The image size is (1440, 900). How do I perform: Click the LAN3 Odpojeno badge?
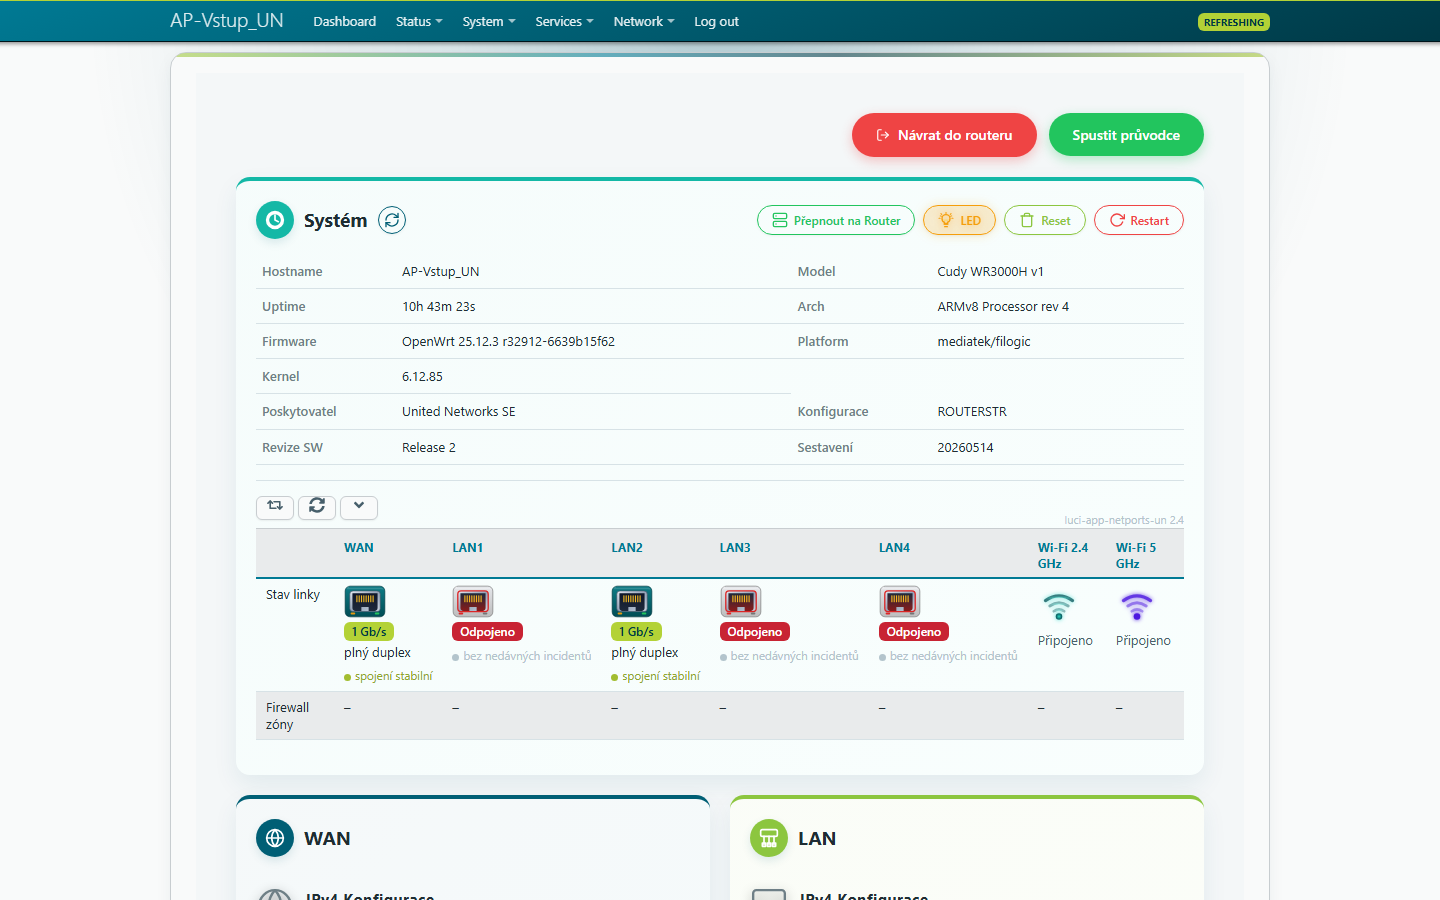(x=755, y=631)
